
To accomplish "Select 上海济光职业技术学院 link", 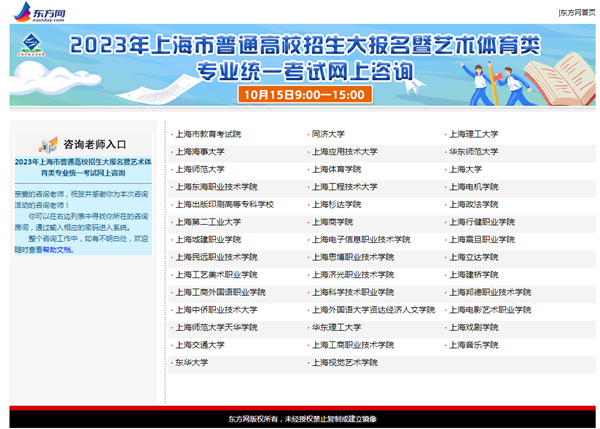I will 353,275.
